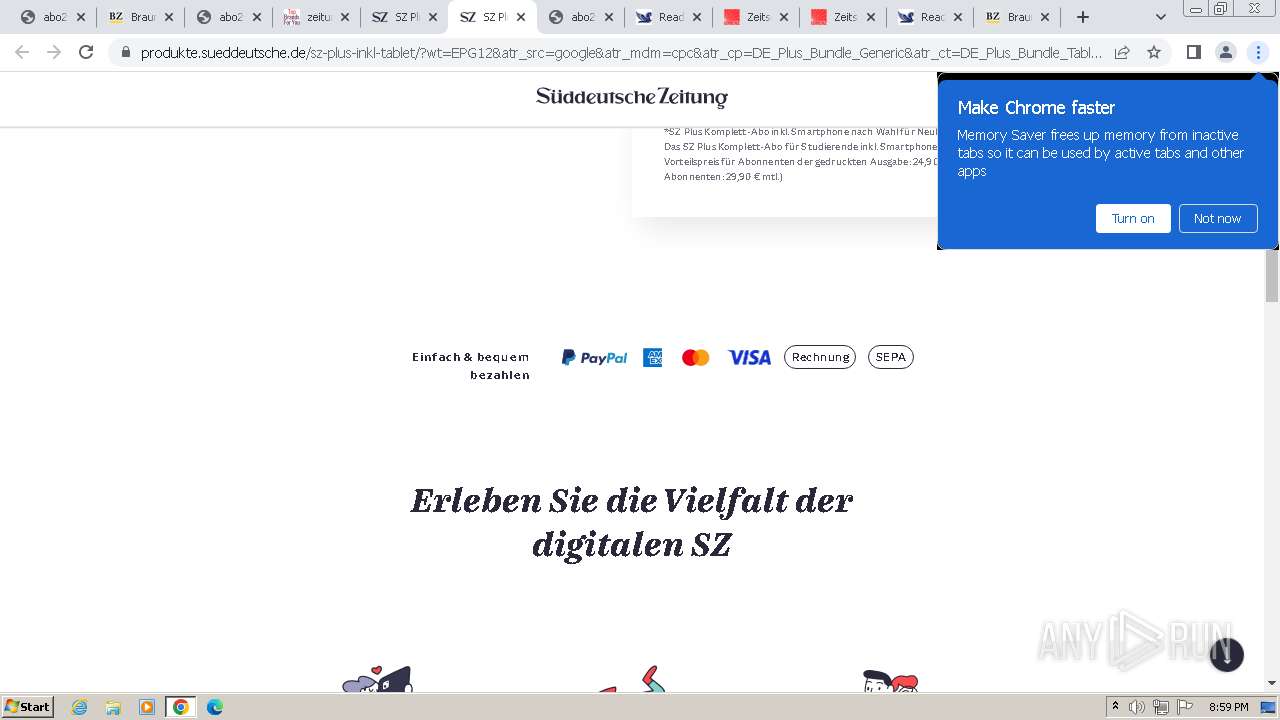This screenshot has width=1280, height=720.
Task: Open Internet Explorer from taskbar
Action: 80,707
